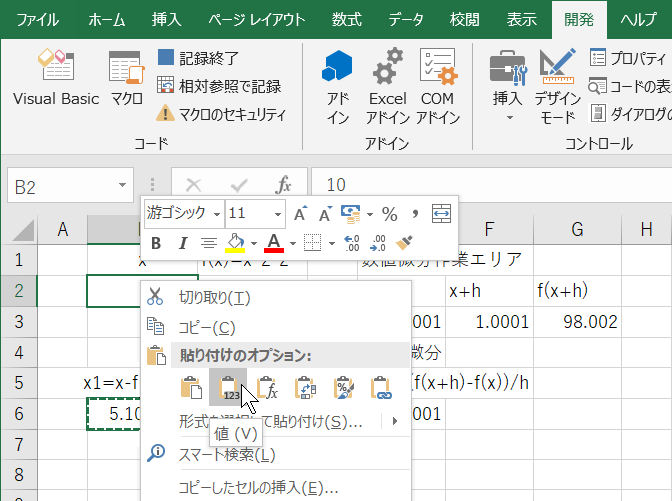Click the formula bar showing 10
The image size is (672, 501).
492,185
